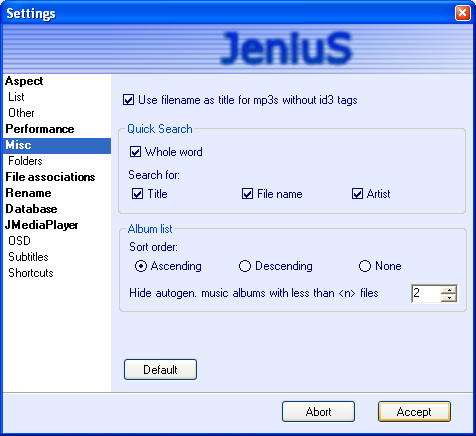Toggle Use filename as title checkbox
This screenshot has height=436, width=476.
point(128,100)
